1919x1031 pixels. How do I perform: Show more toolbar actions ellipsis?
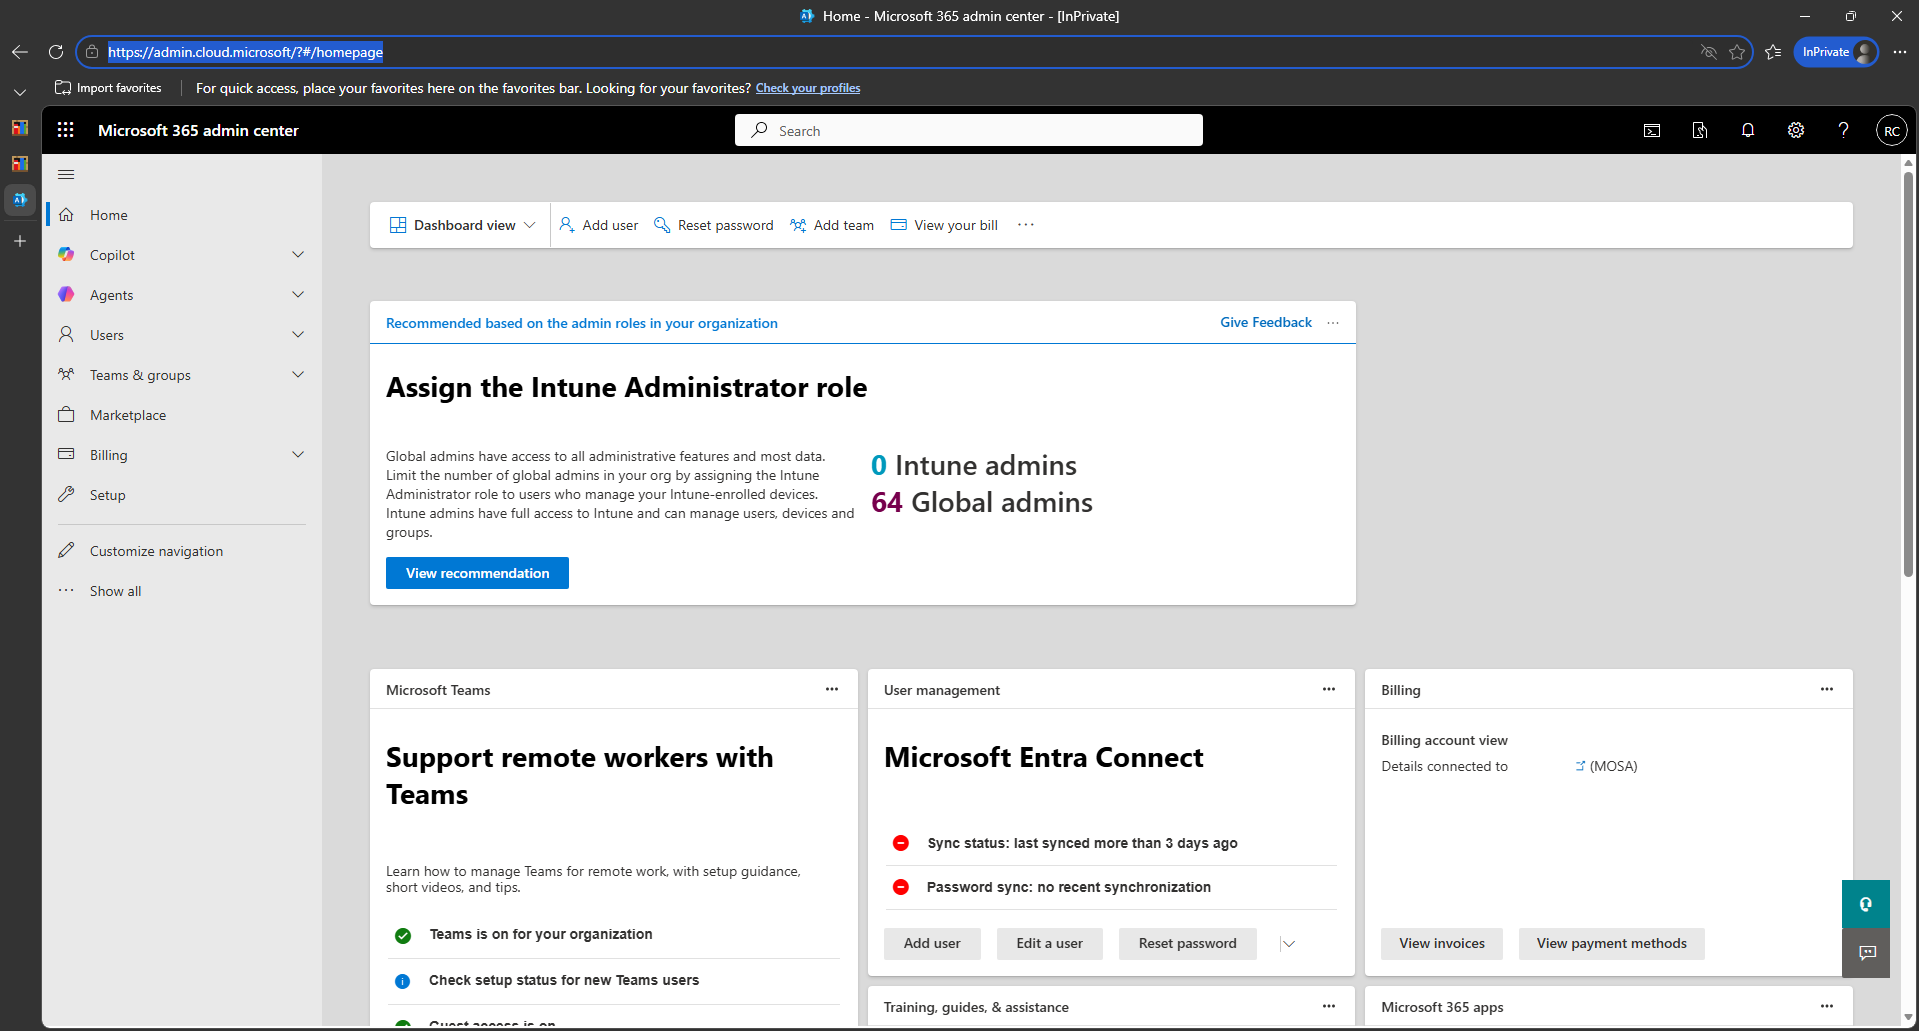click(1026, 225)
